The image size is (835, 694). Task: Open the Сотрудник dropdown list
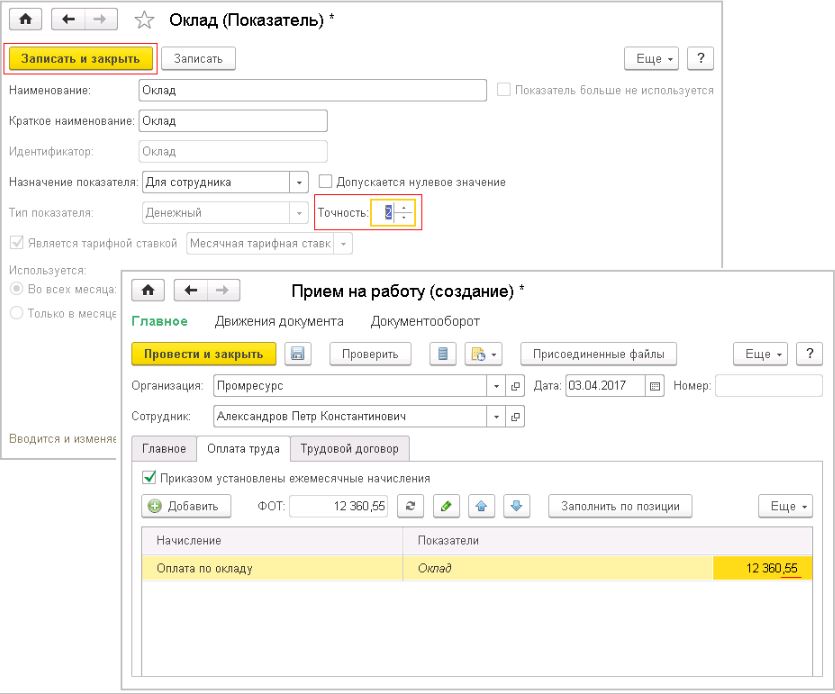[497, 416]
